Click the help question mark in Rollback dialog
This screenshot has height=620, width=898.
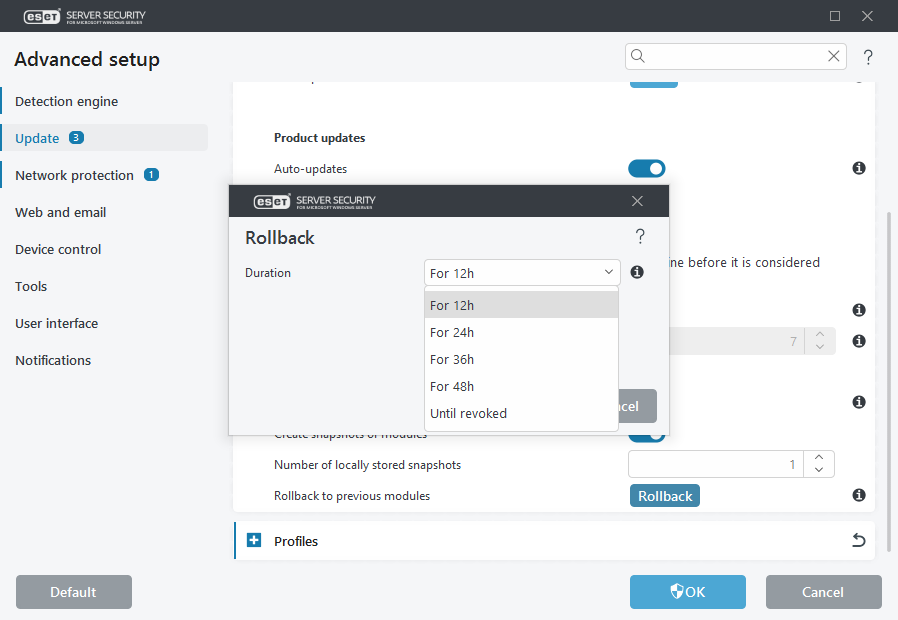640,237
